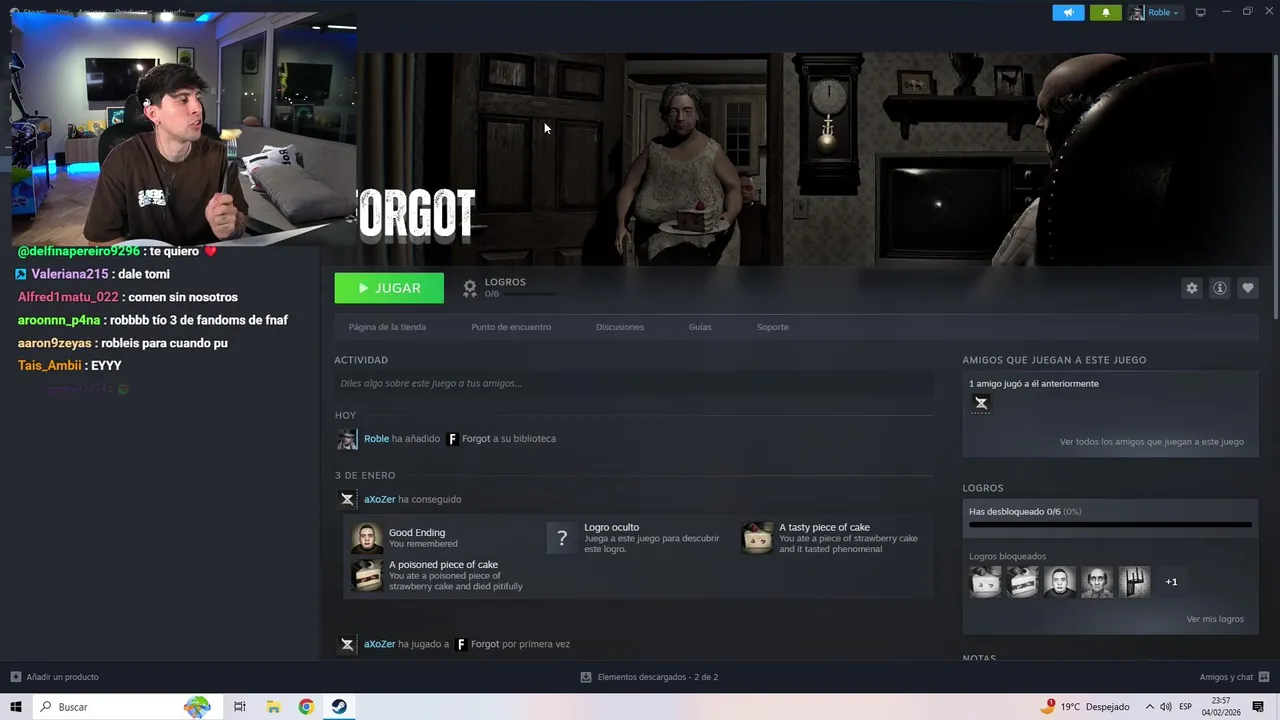Open Roble's avatar in today's activity

pyautogui.click(x=347, y=439)
